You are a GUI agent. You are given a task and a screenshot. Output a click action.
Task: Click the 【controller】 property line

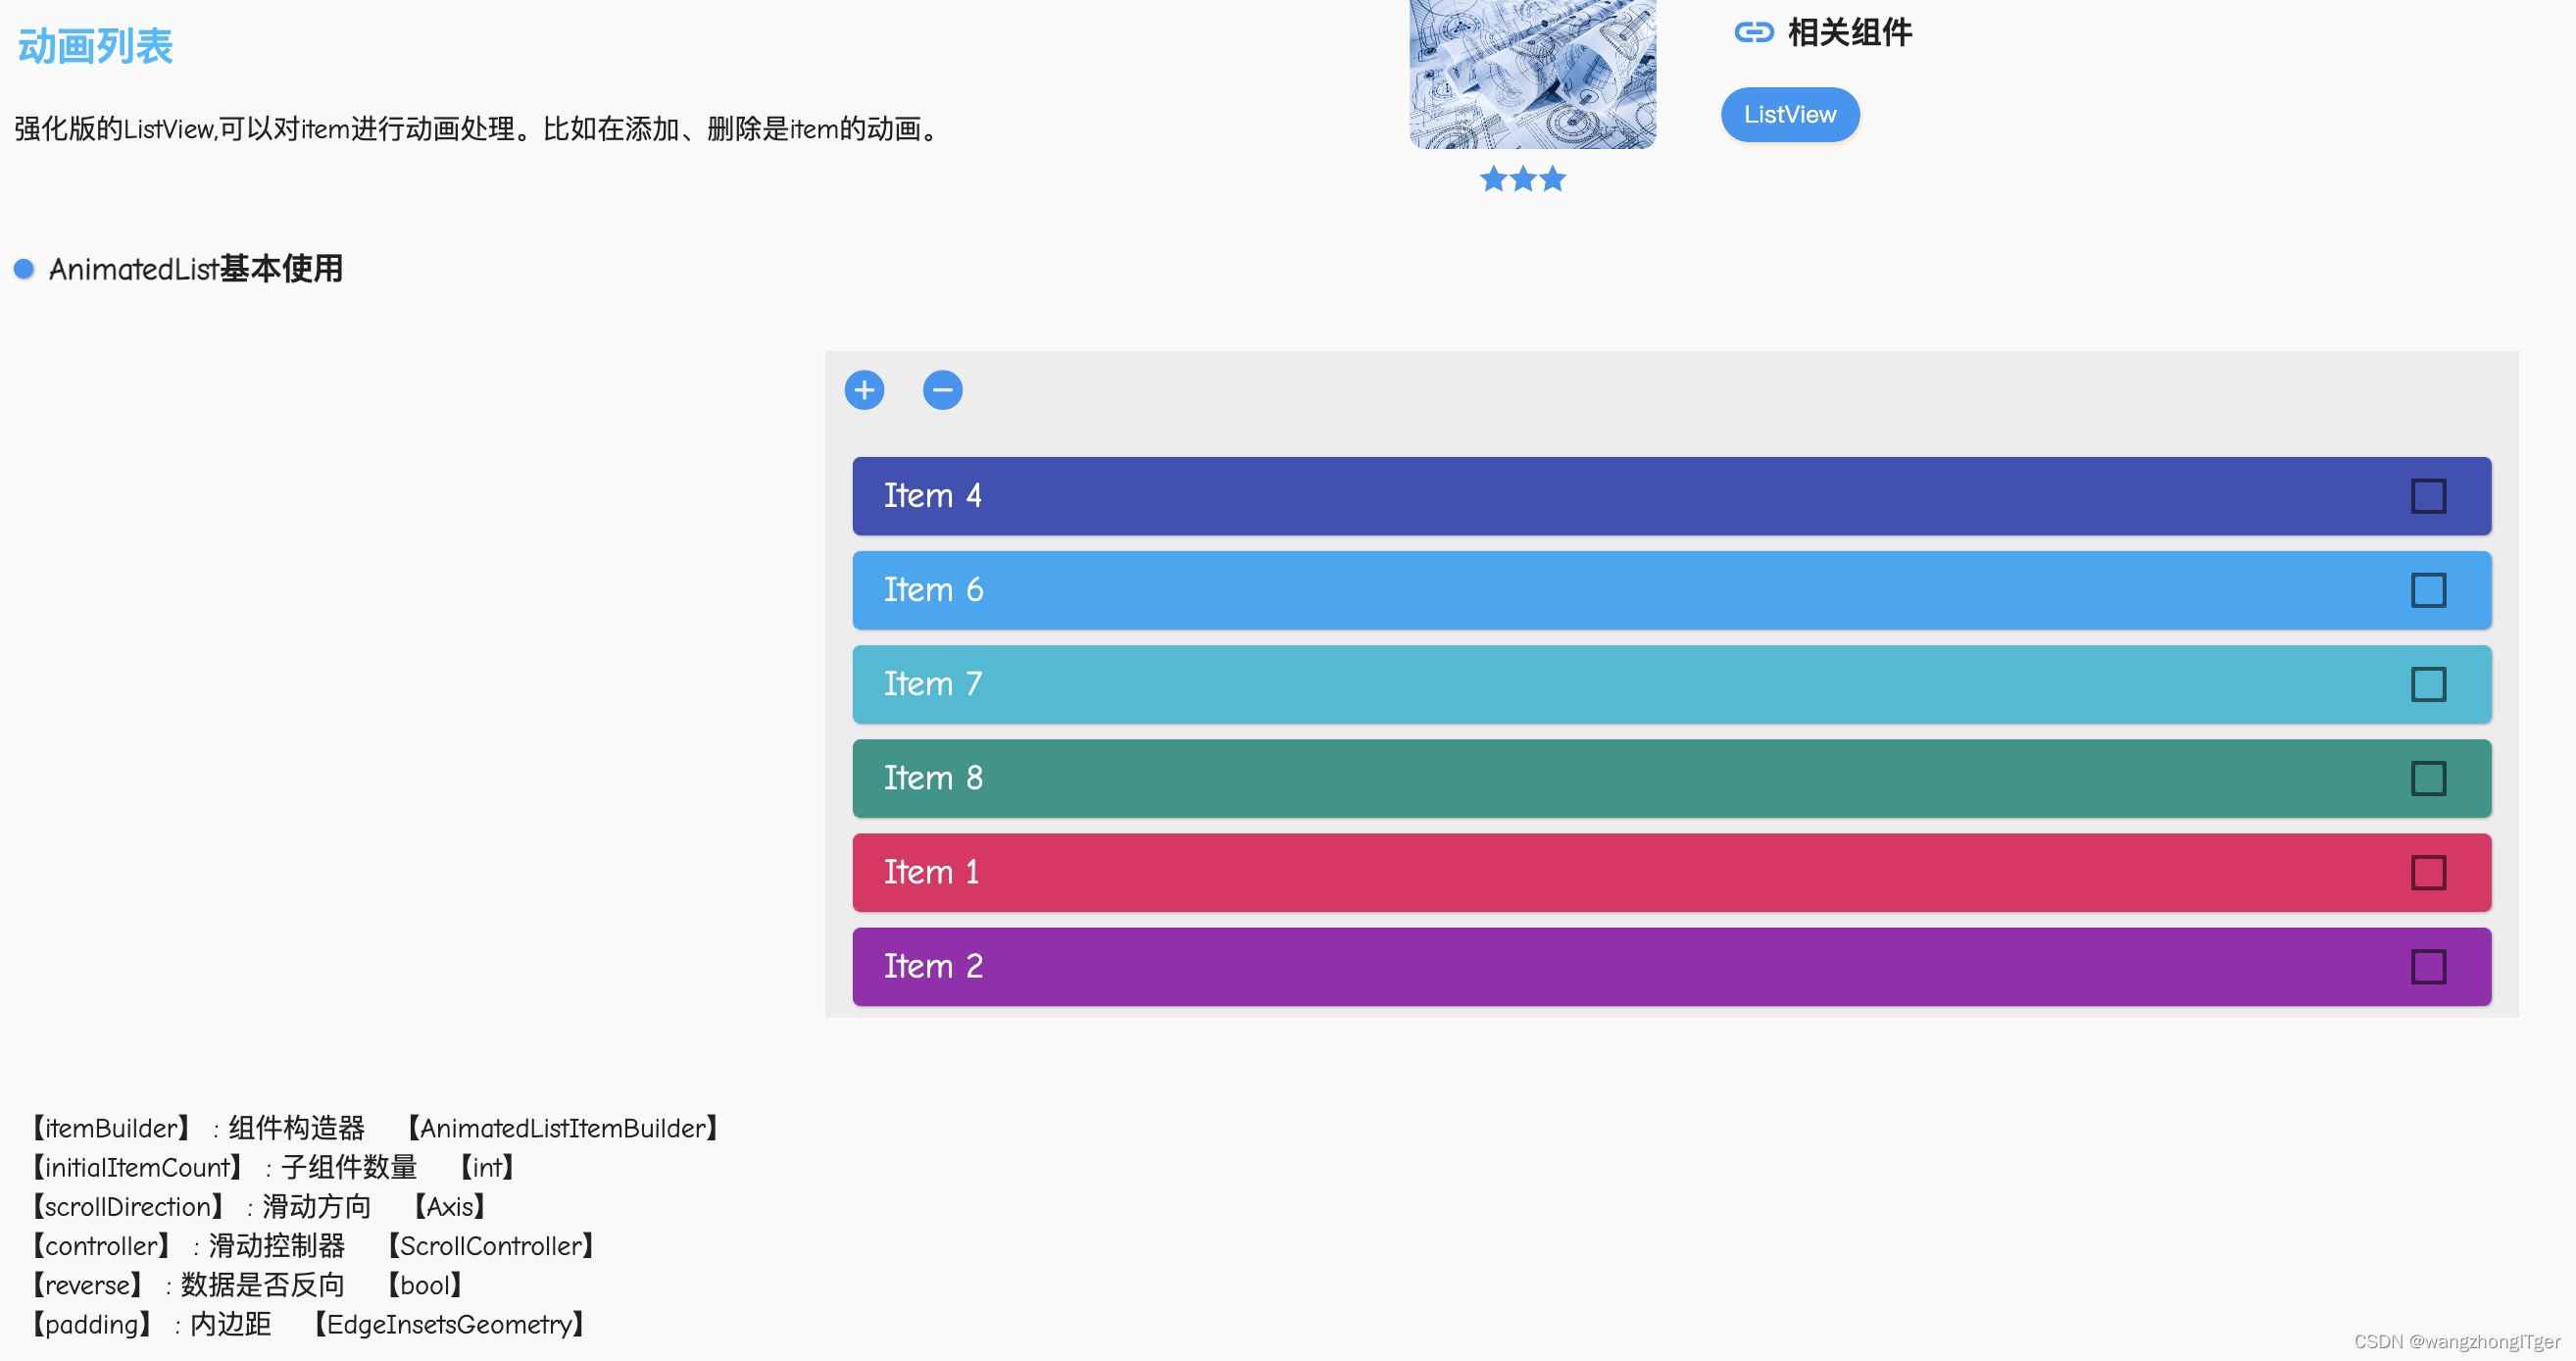312,1246
